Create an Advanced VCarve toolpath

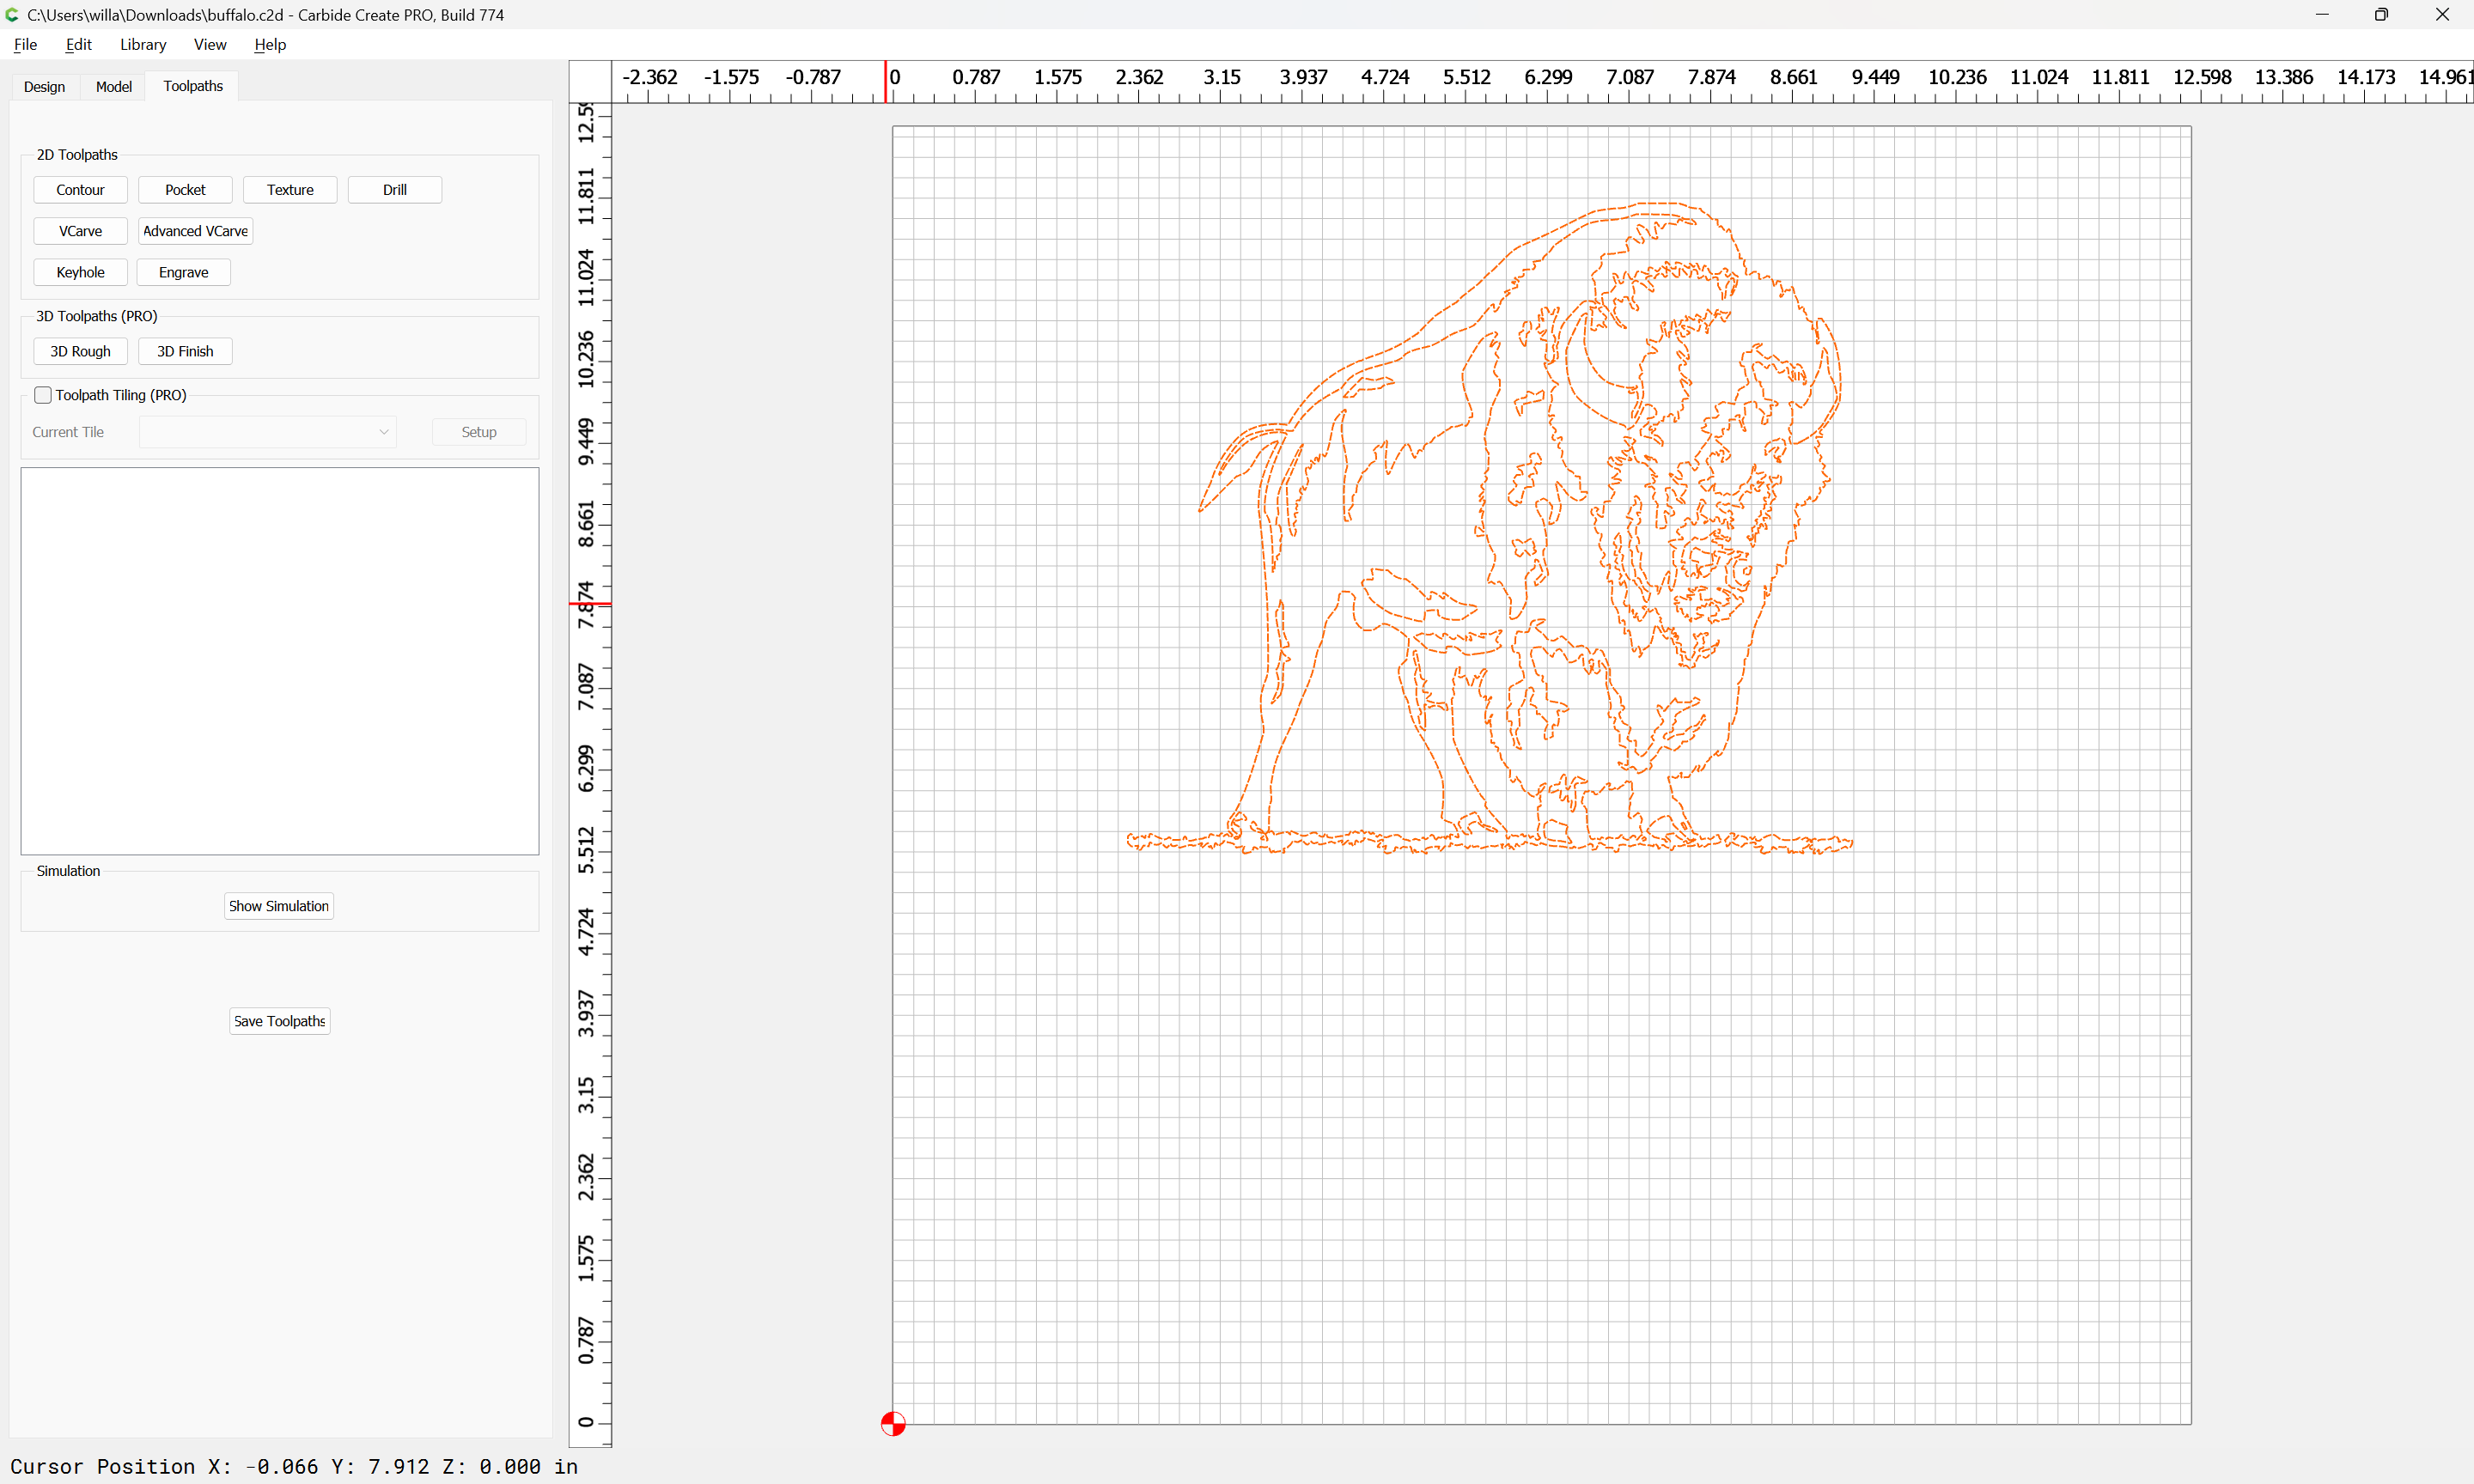click(x=195, y=231)
